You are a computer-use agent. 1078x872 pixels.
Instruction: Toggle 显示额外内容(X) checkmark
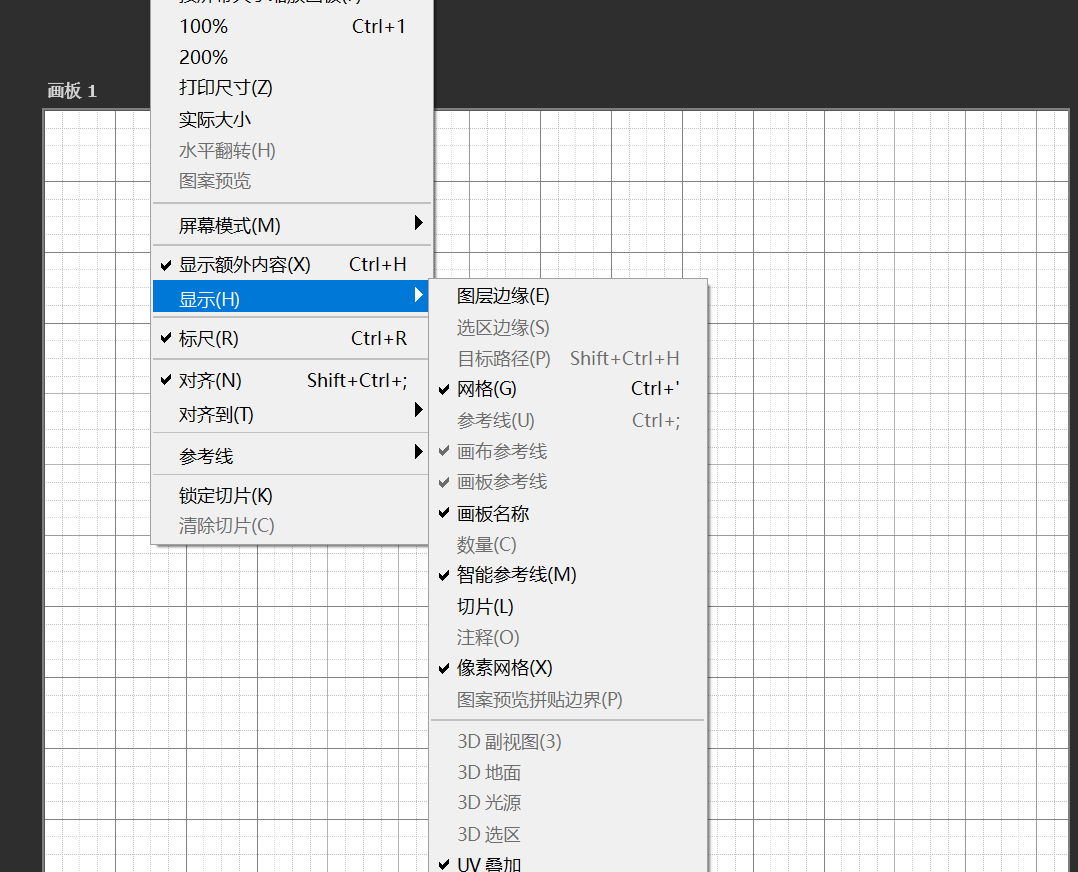tap(292, 264)
